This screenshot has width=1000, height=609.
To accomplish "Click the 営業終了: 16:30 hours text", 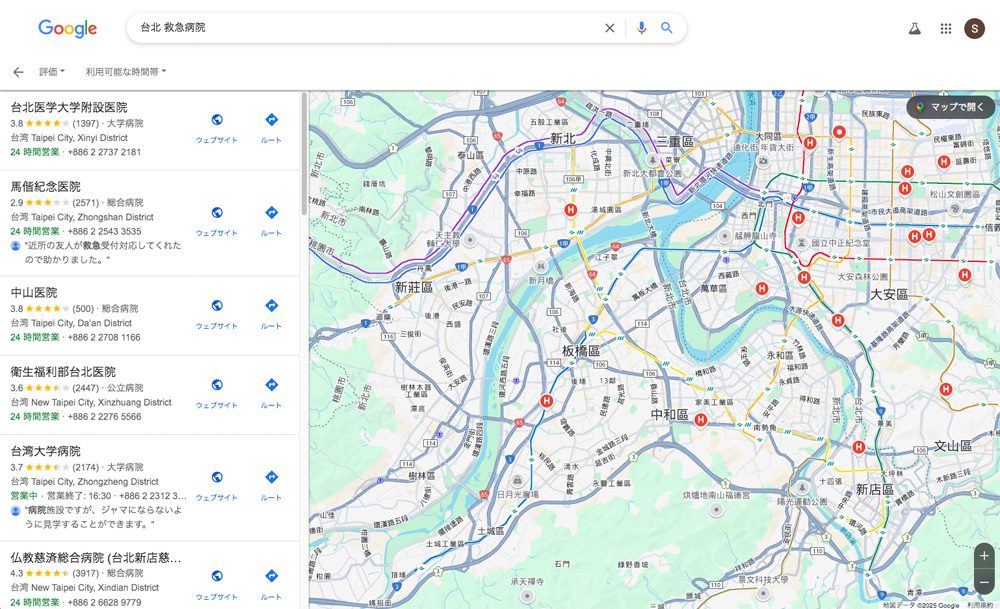I will tap(79, 495).
